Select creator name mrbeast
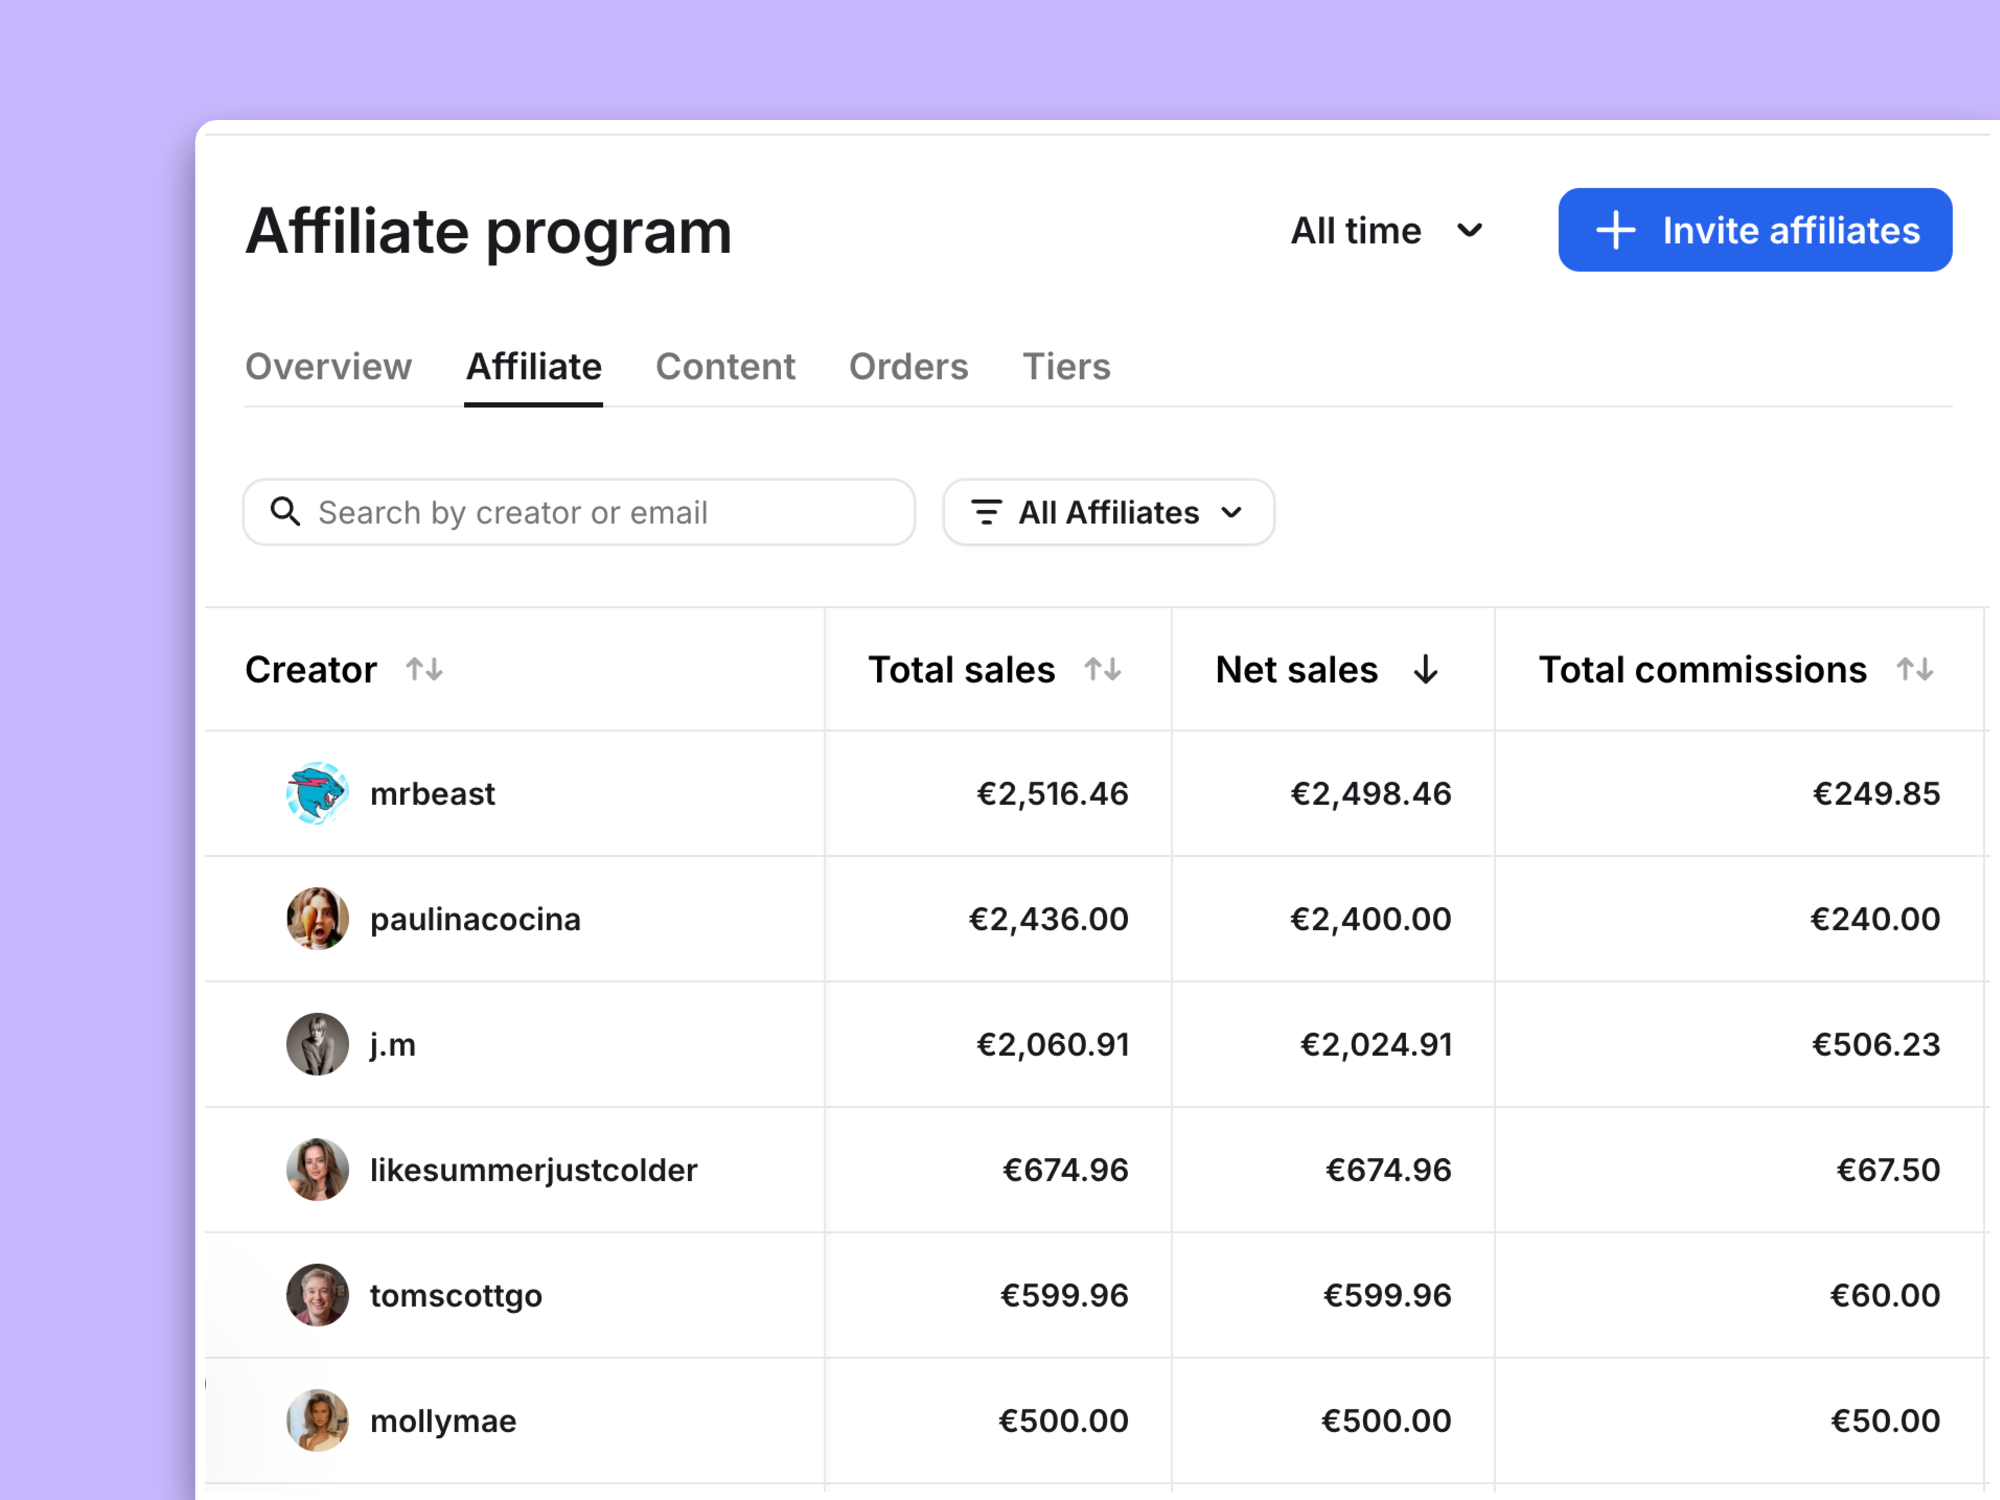2000x1500 pixels. pyautogui.click(x=432, y=794)
